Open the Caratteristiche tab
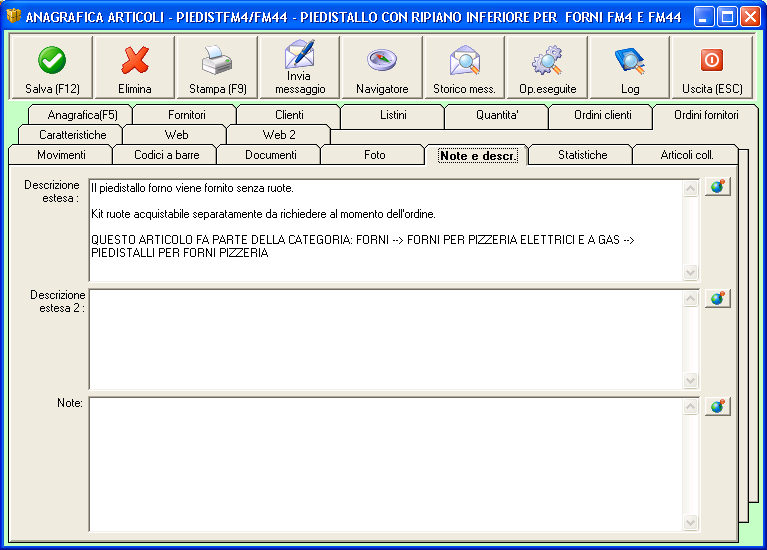Screen dimensions: 767x550 point(72,135)
